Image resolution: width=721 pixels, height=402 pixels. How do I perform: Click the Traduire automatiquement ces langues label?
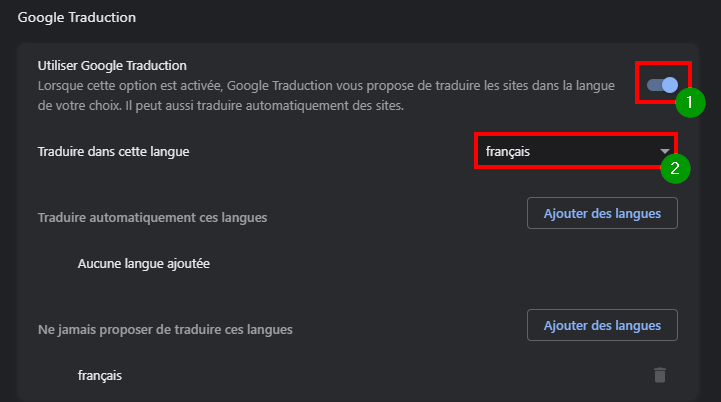tap(152, 218)
